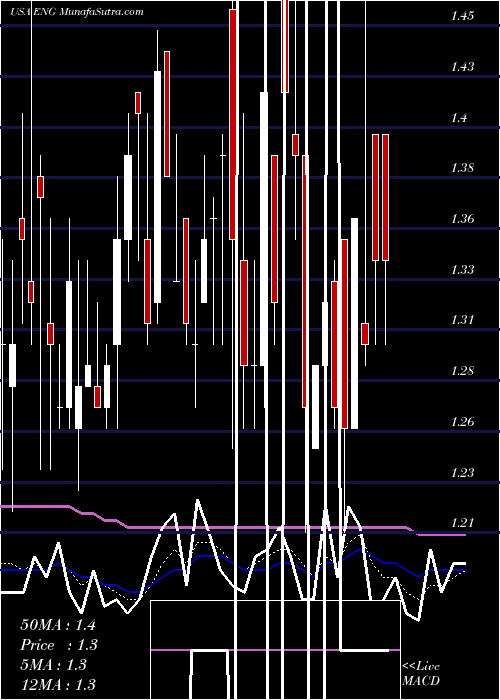Screen dimensions: 500x700
Task: Click the 1.4 price axis label
Action: 459,118
